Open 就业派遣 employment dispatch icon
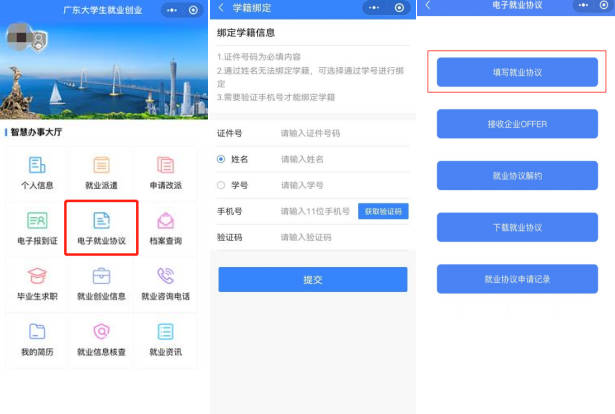The image size is (615, 414). (101, 173)
